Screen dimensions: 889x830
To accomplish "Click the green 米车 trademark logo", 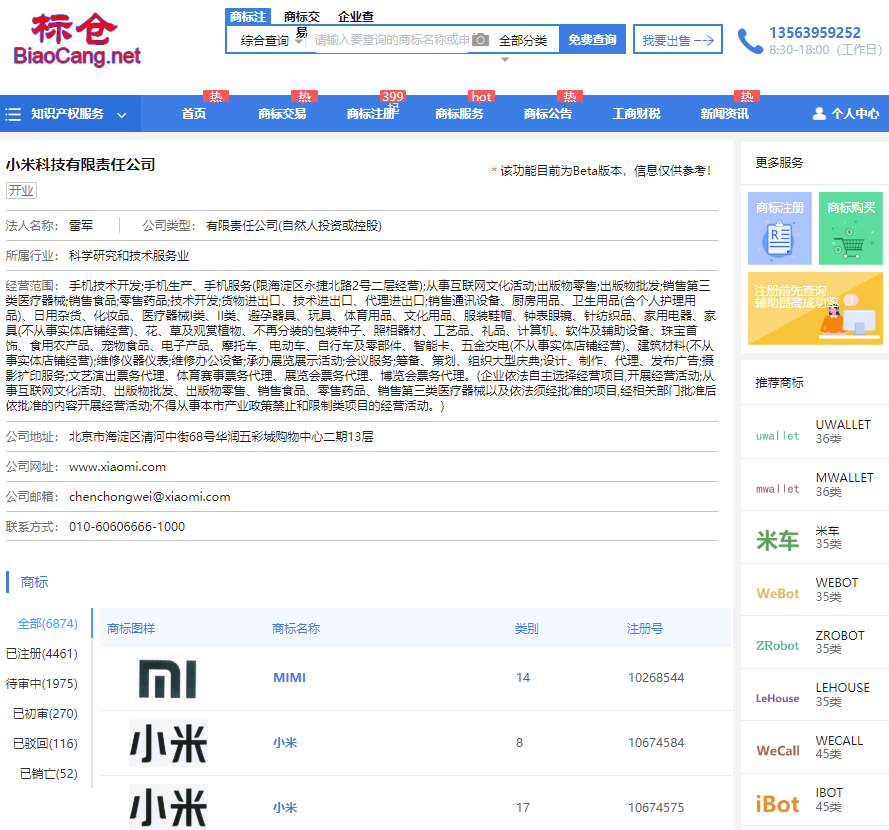I will 777,540.
